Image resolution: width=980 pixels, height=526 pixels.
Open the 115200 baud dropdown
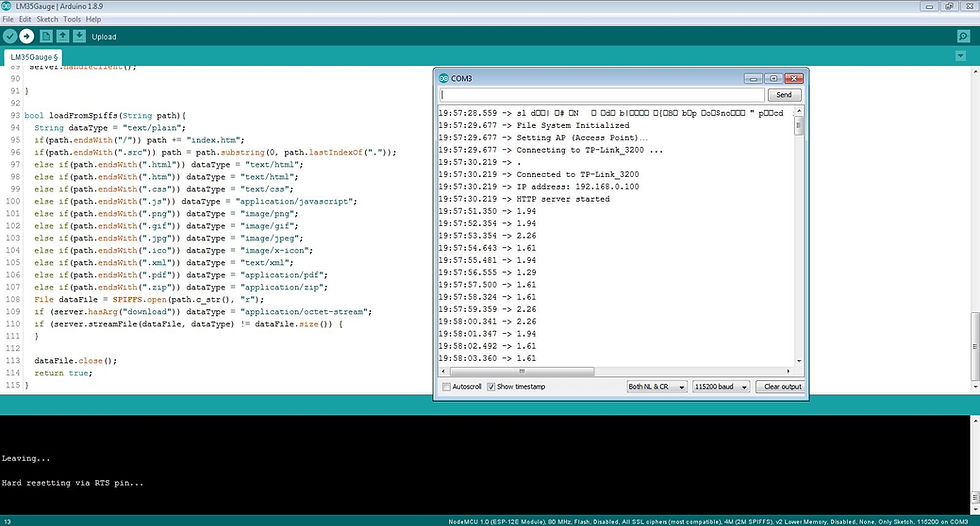[x=721, y=387]
